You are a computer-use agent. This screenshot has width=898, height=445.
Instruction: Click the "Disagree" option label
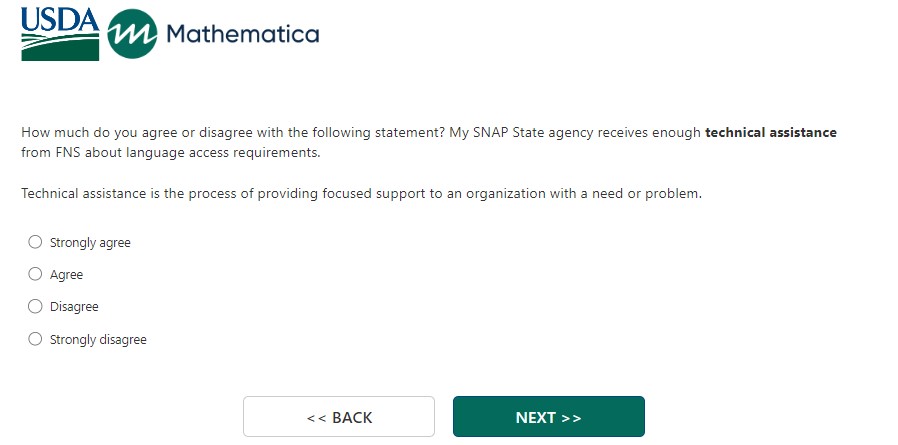[x=74, y=307]
